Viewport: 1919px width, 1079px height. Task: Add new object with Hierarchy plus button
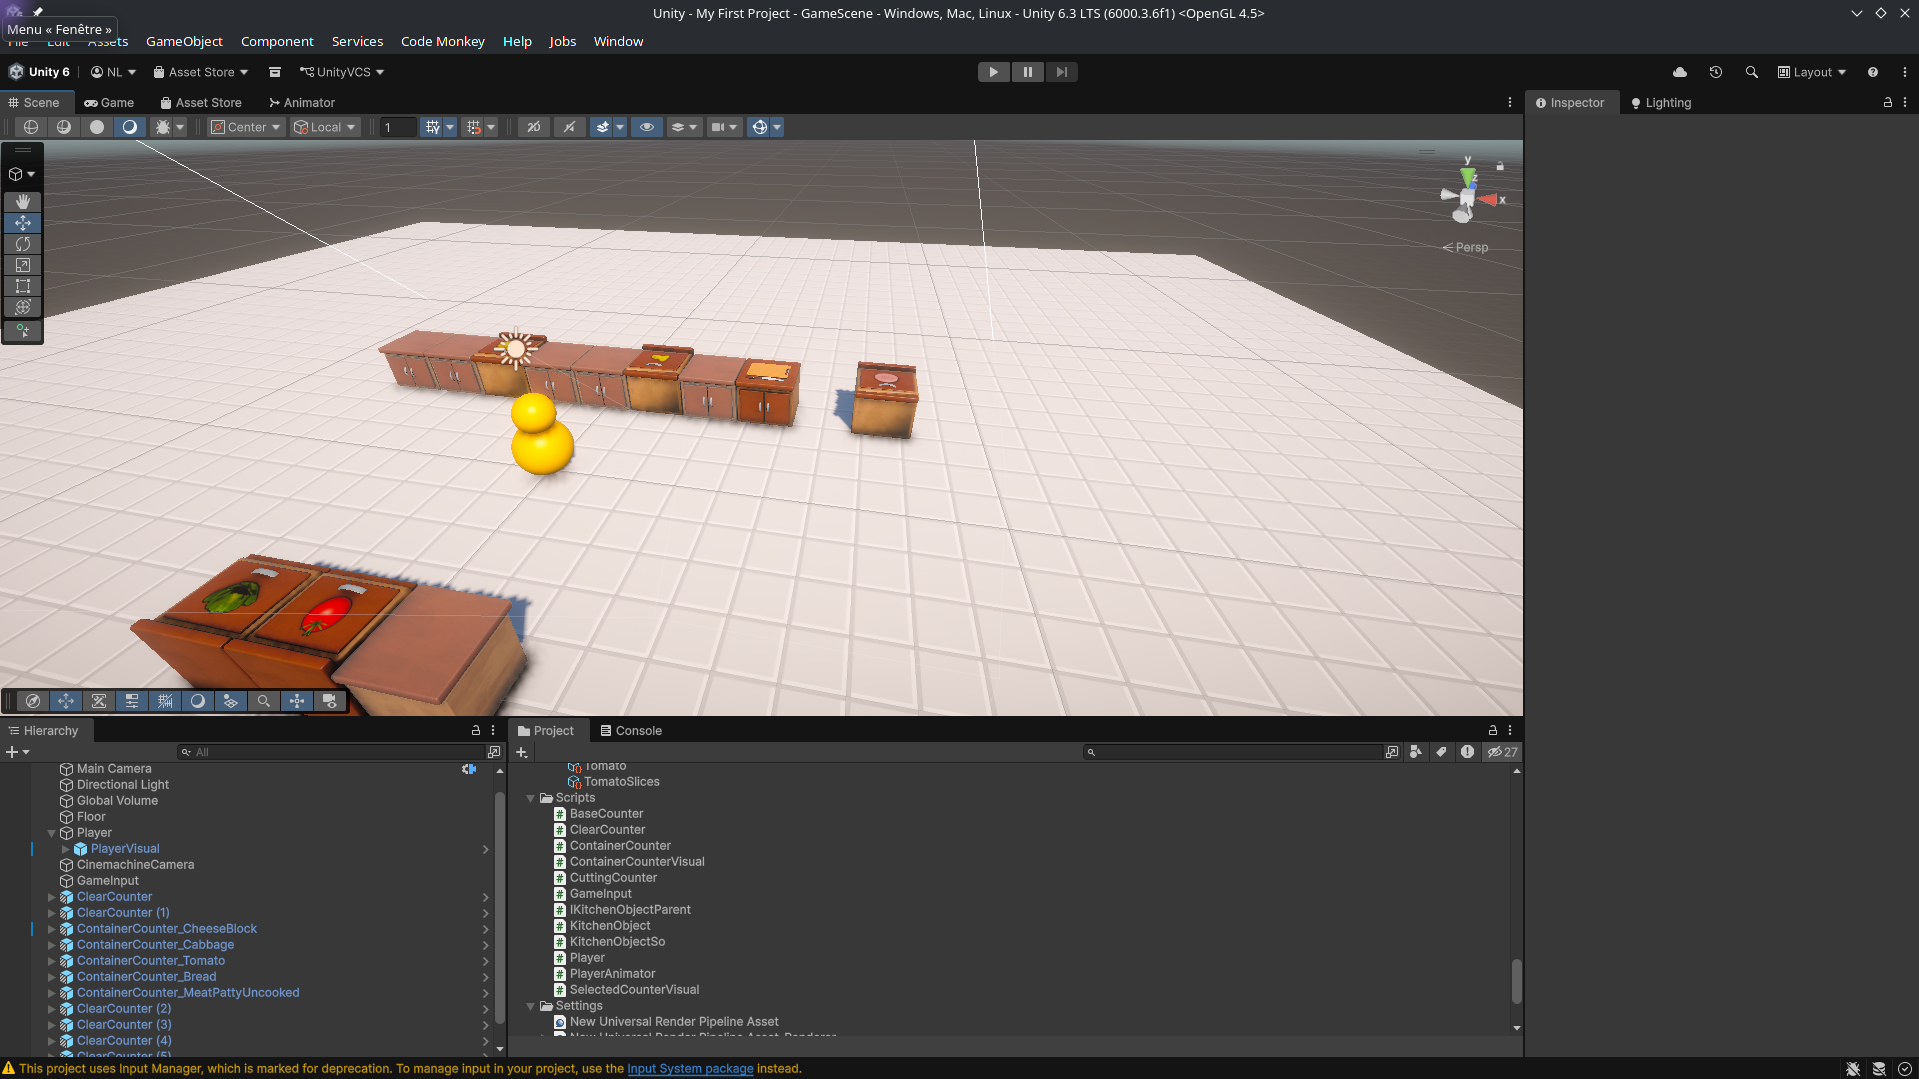(18, 752)
